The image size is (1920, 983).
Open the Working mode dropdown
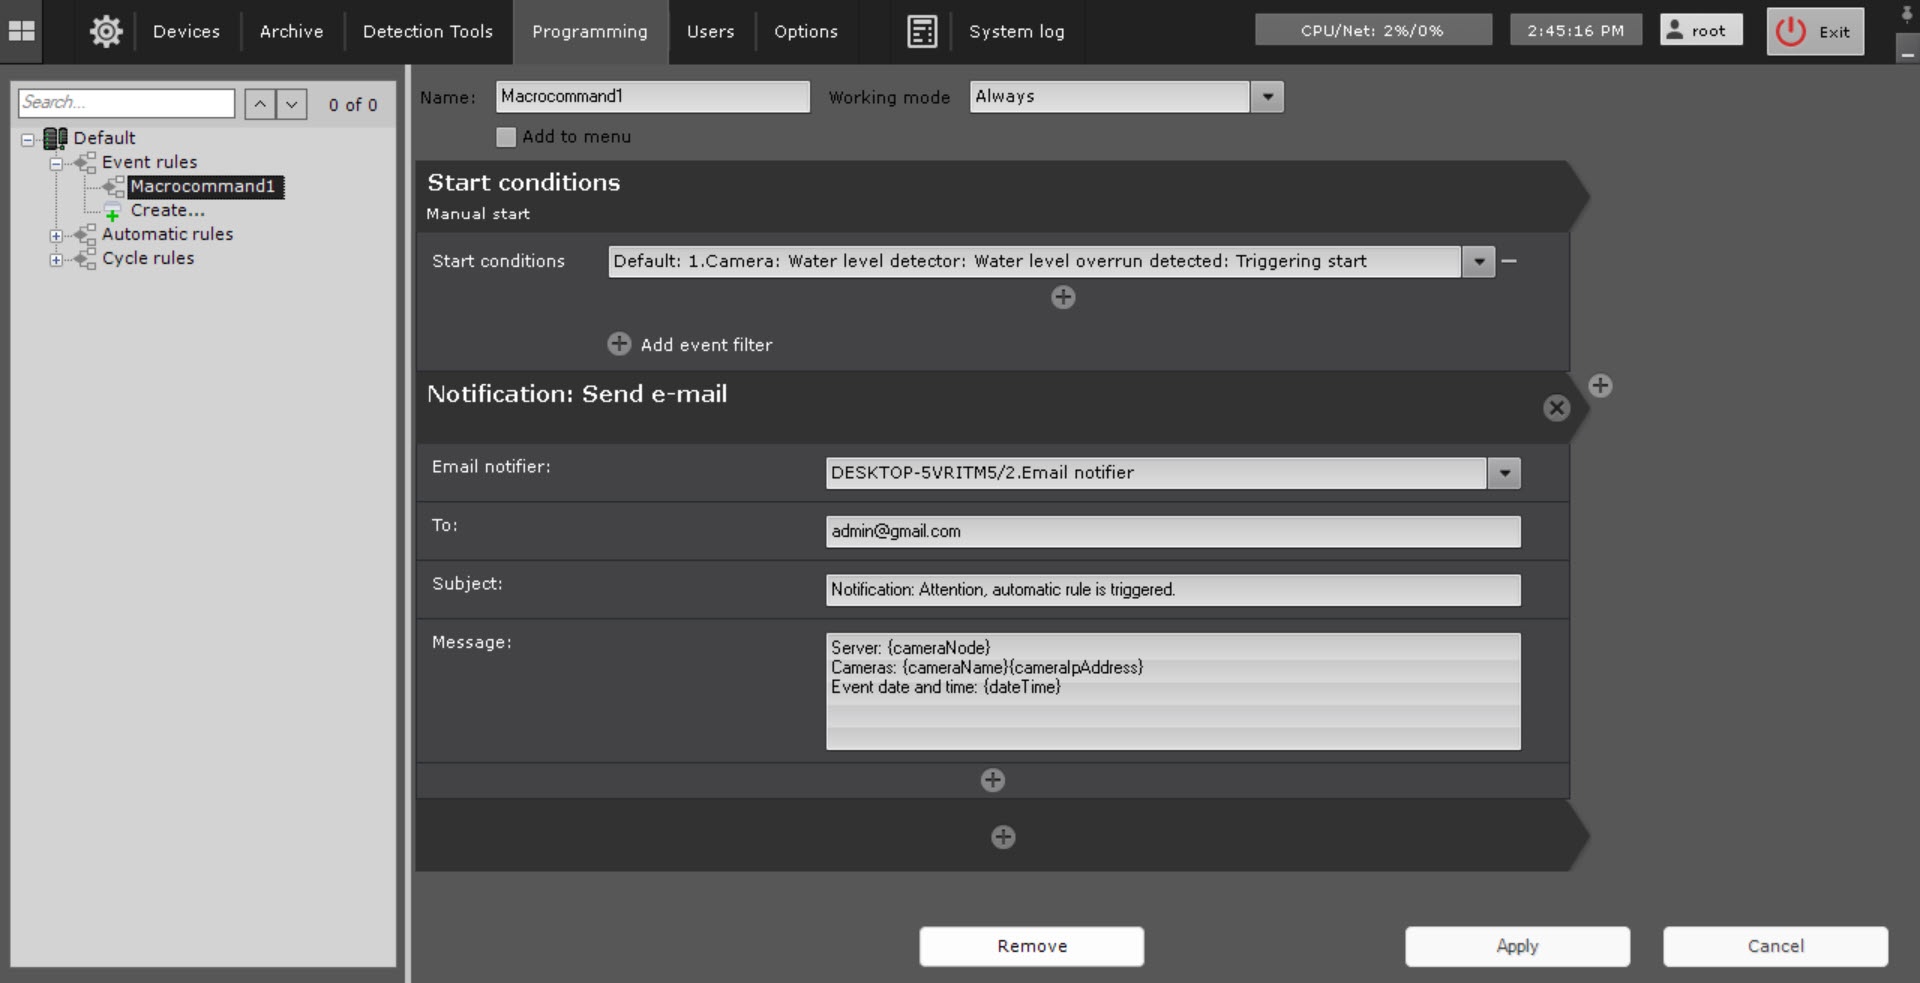(1267, 97)
